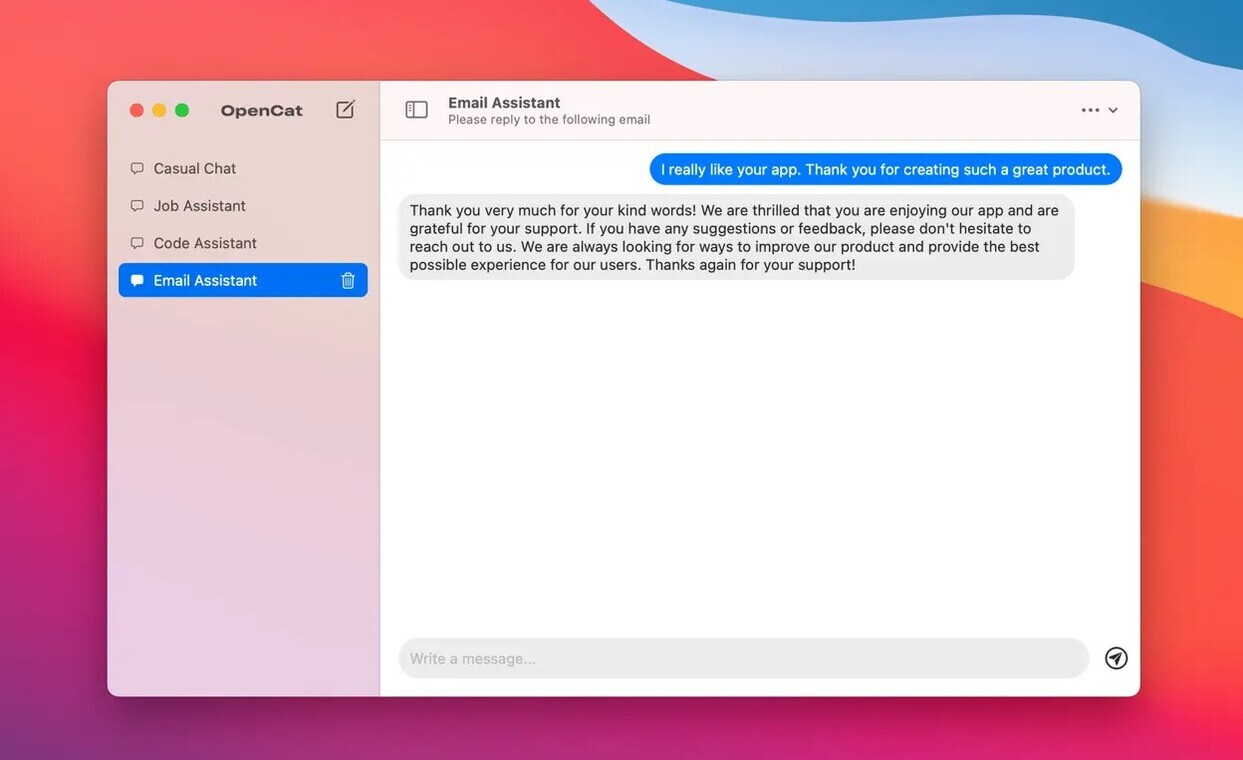1243x760 pixels.
Task: Toggle the sidebar using the panel icon
Action: (416, 108)
